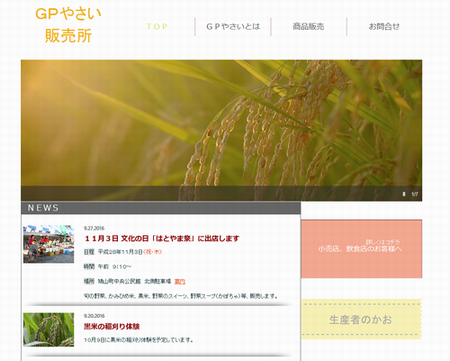Open the はとやま祭 market stall thumbnail

click(x=49, y=244)
